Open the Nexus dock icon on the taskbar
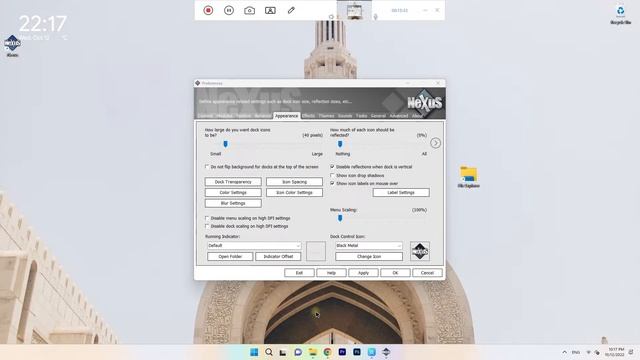 pos(386,352)
